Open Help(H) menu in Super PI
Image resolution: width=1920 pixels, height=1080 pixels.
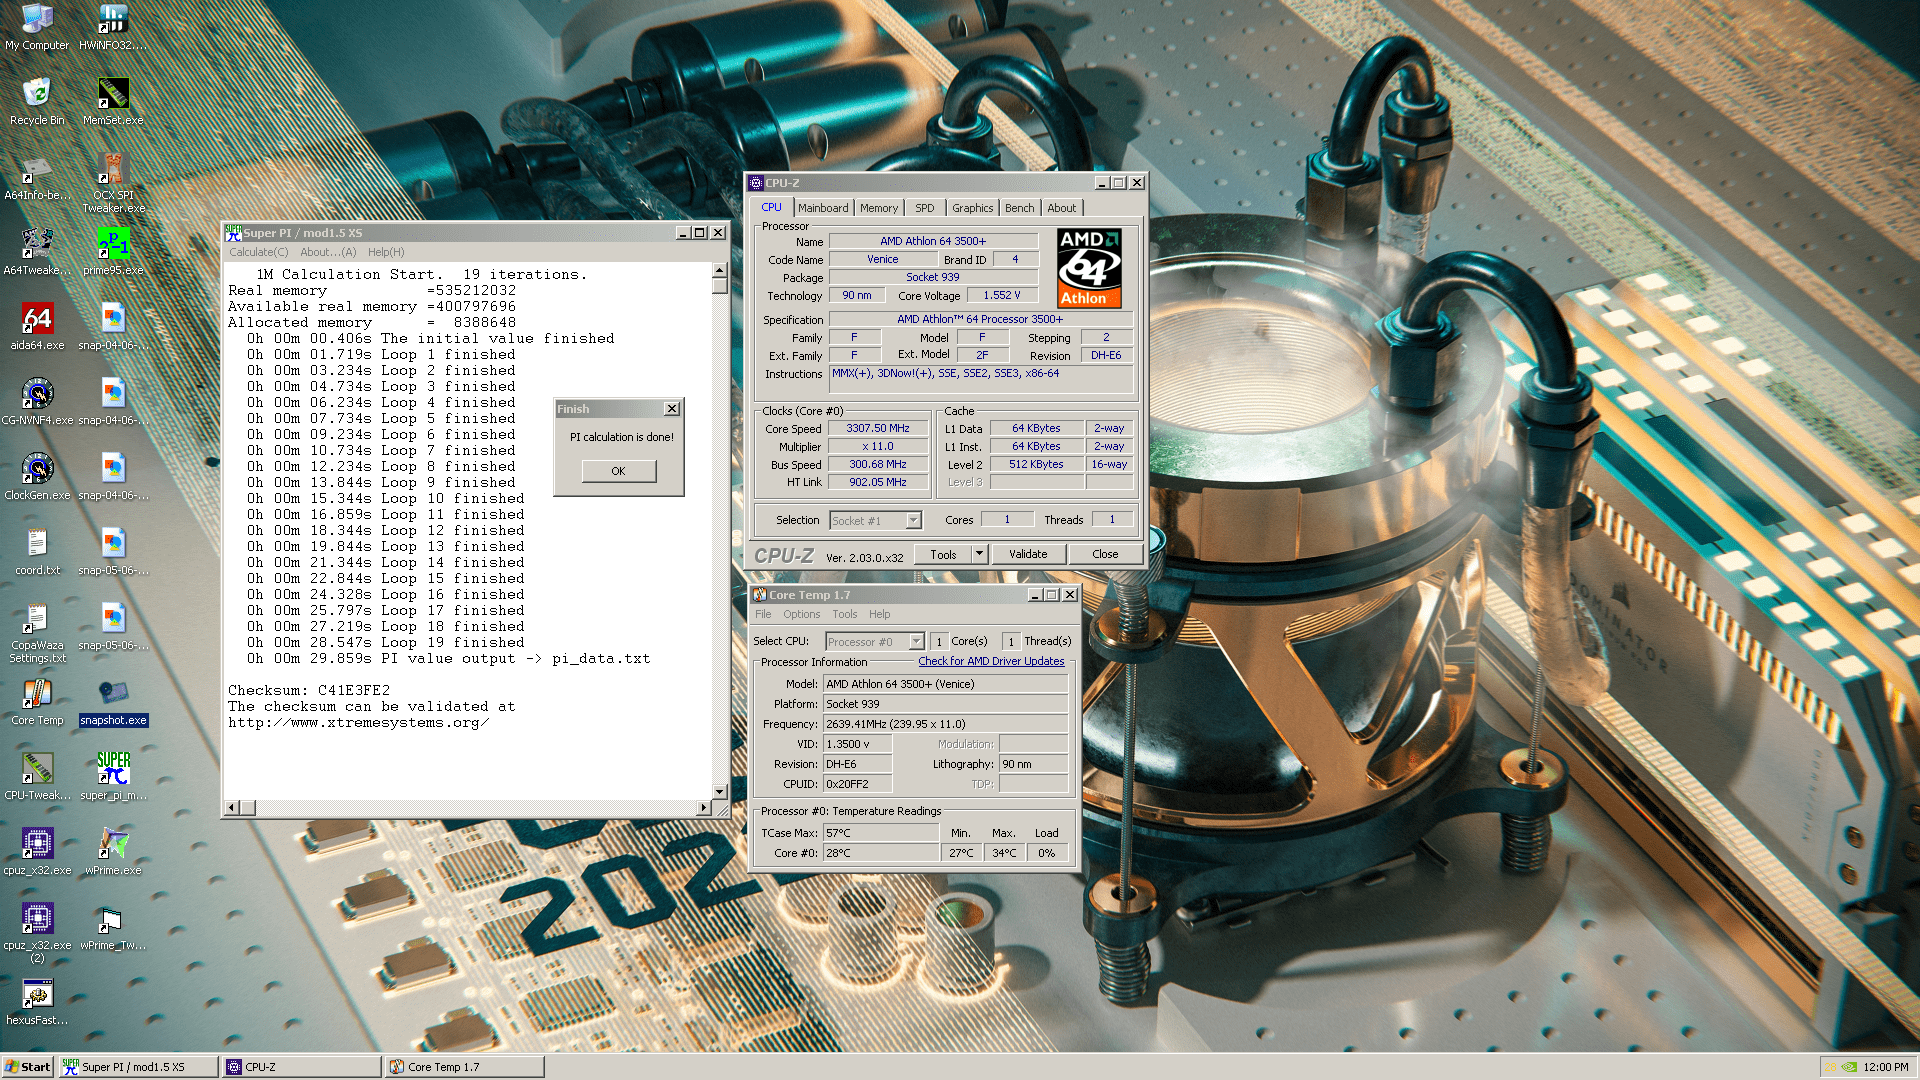386,252
